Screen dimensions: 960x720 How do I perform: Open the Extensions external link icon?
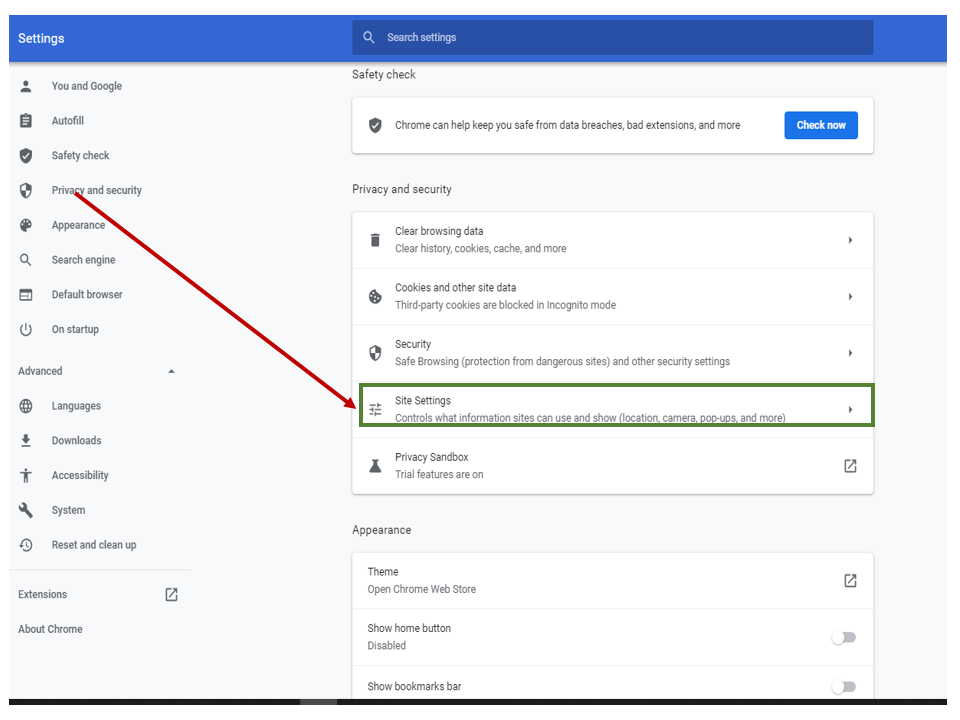171,594
